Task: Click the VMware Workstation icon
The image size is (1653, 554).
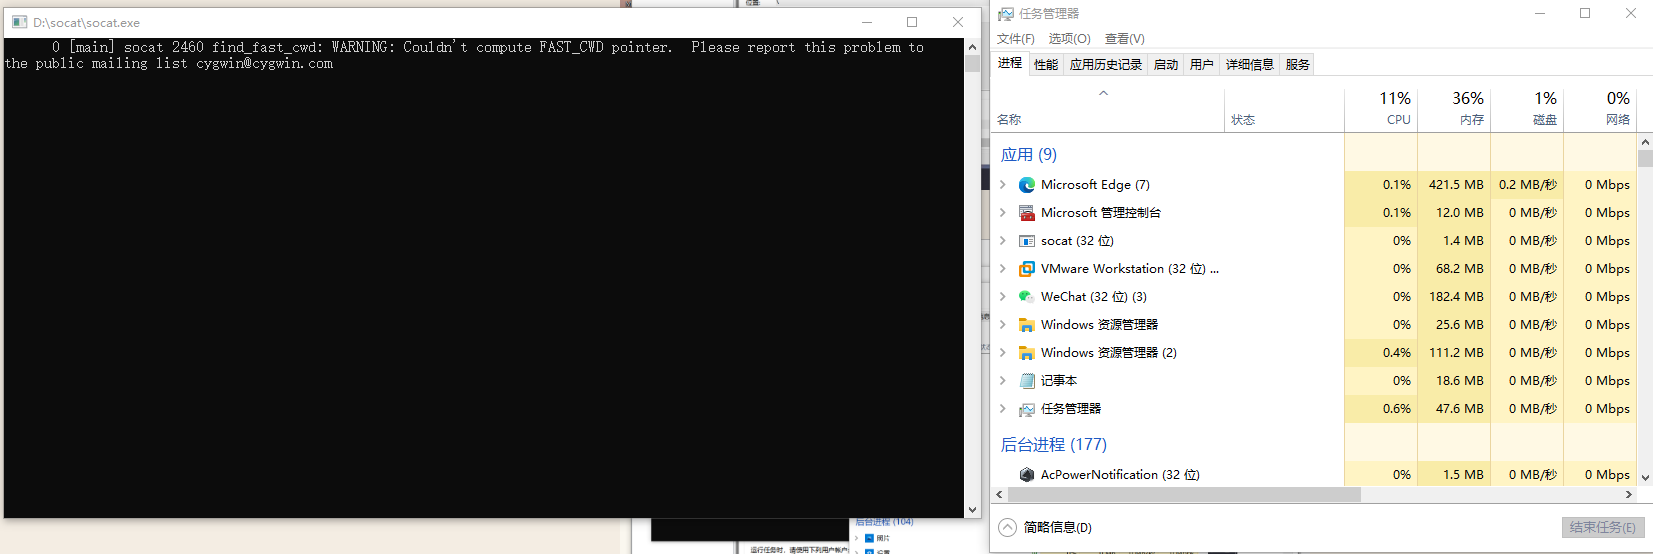Action: point(1026,269)
